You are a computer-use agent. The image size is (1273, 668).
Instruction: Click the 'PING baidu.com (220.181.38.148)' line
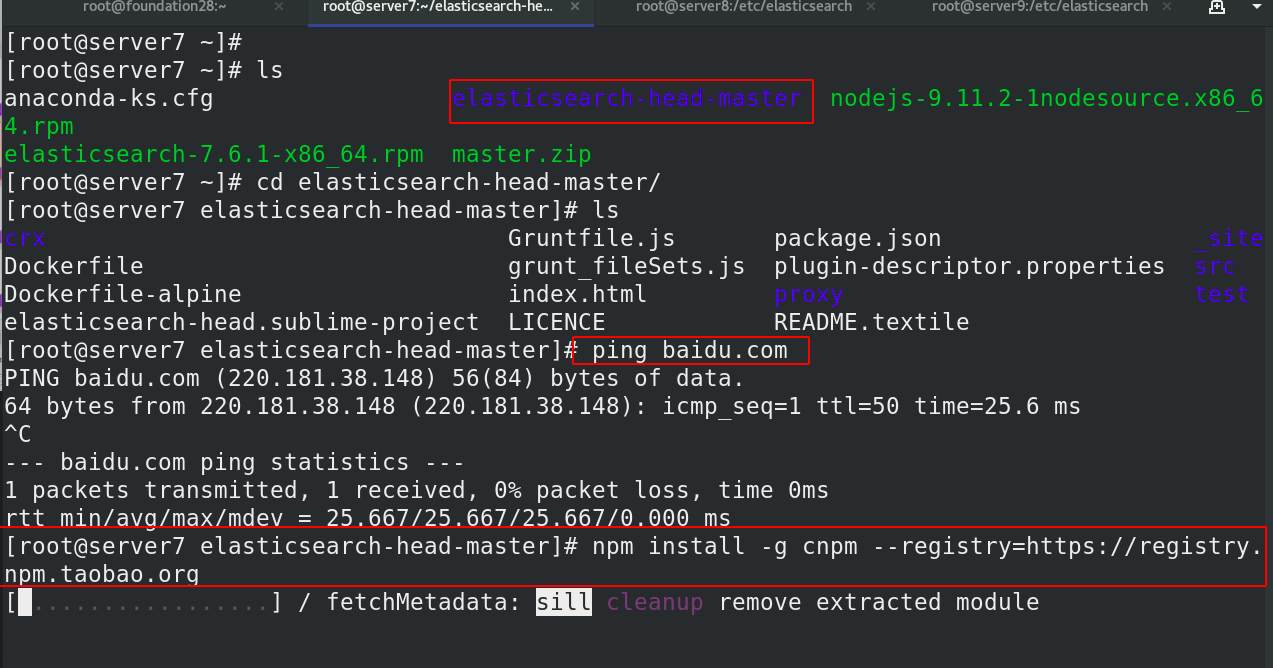375,379
